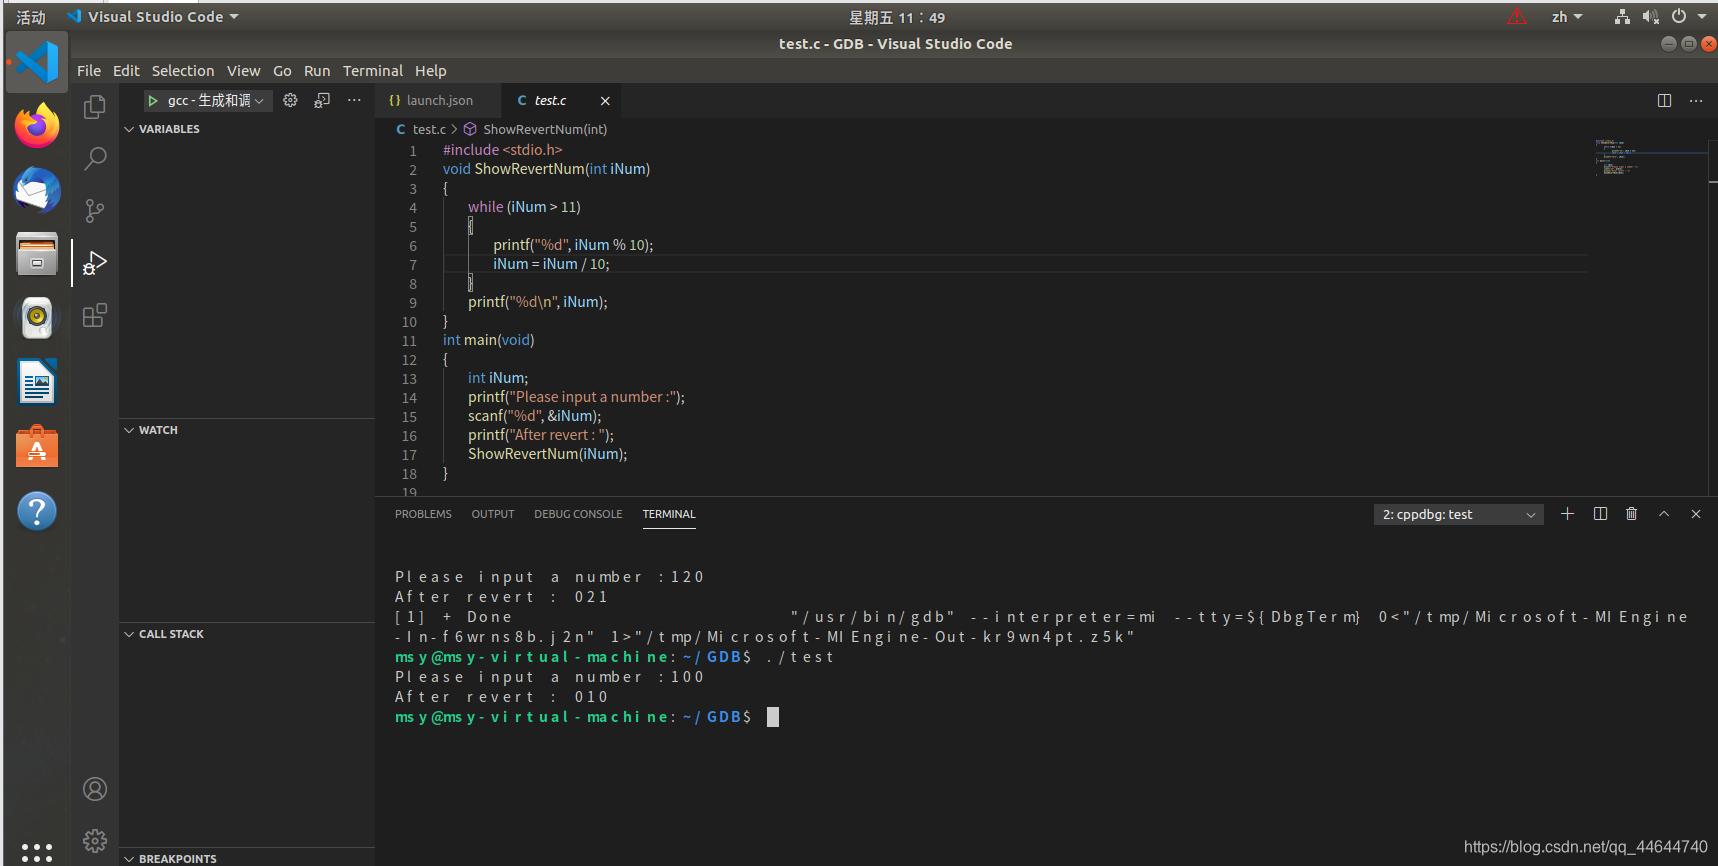Switch to the PROBLEMS panel tab
Screen dimensions: 1718x866
(x=423, y=514)
